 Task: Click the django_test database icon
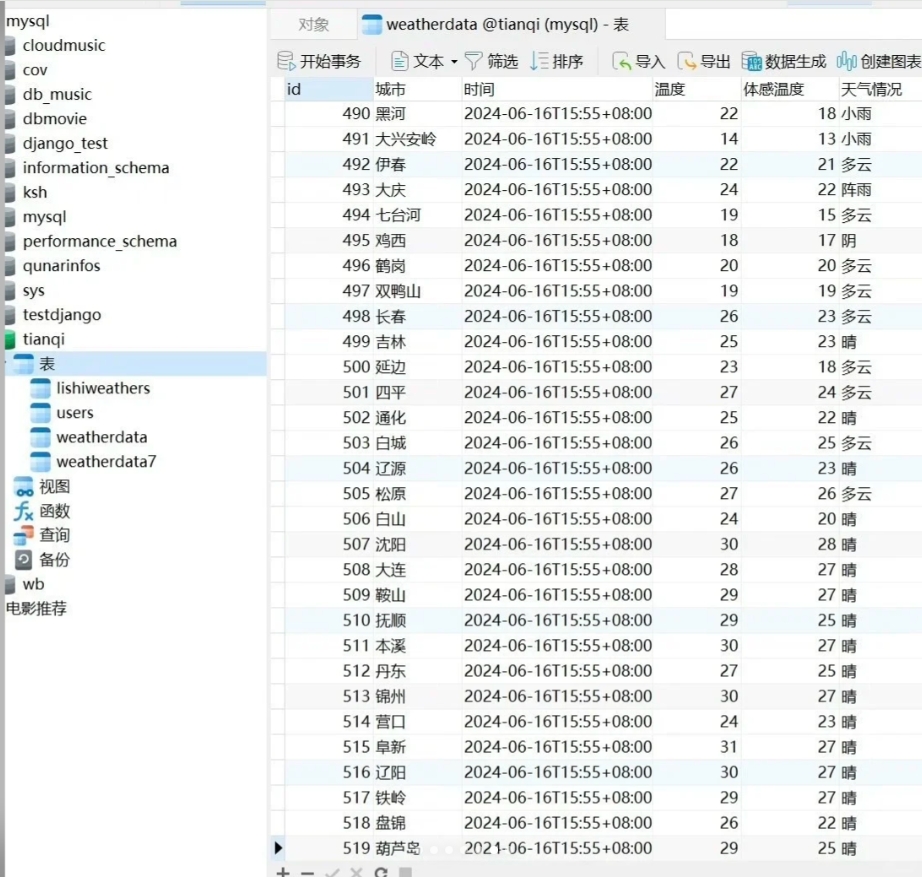point(9,144)
